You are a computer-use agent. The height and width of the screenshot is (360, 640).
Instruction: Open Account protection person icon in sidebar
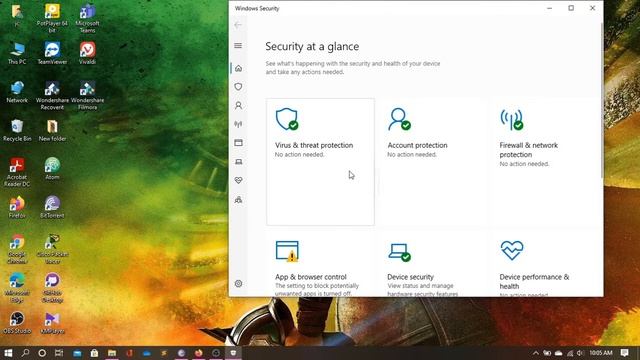238,105
